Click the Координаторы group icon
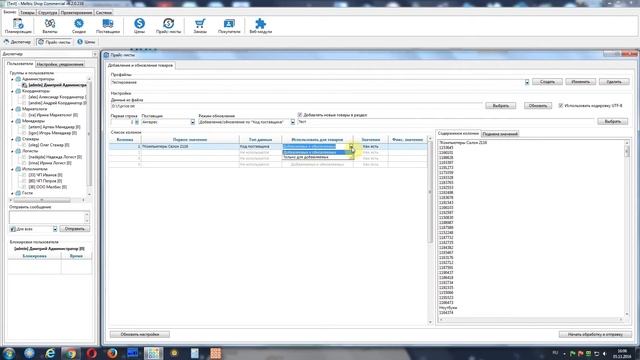 coord(18,91)
